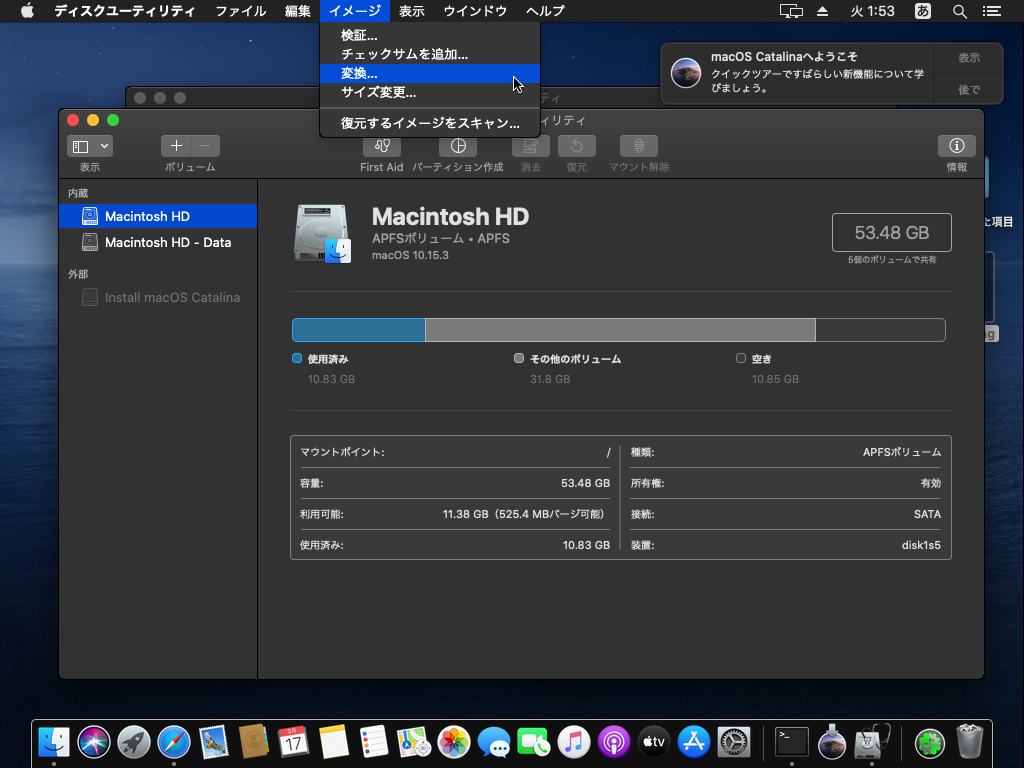Choose サイズ変更... menu entry
The image size is (1024, 768).
(x=430, y=92)
